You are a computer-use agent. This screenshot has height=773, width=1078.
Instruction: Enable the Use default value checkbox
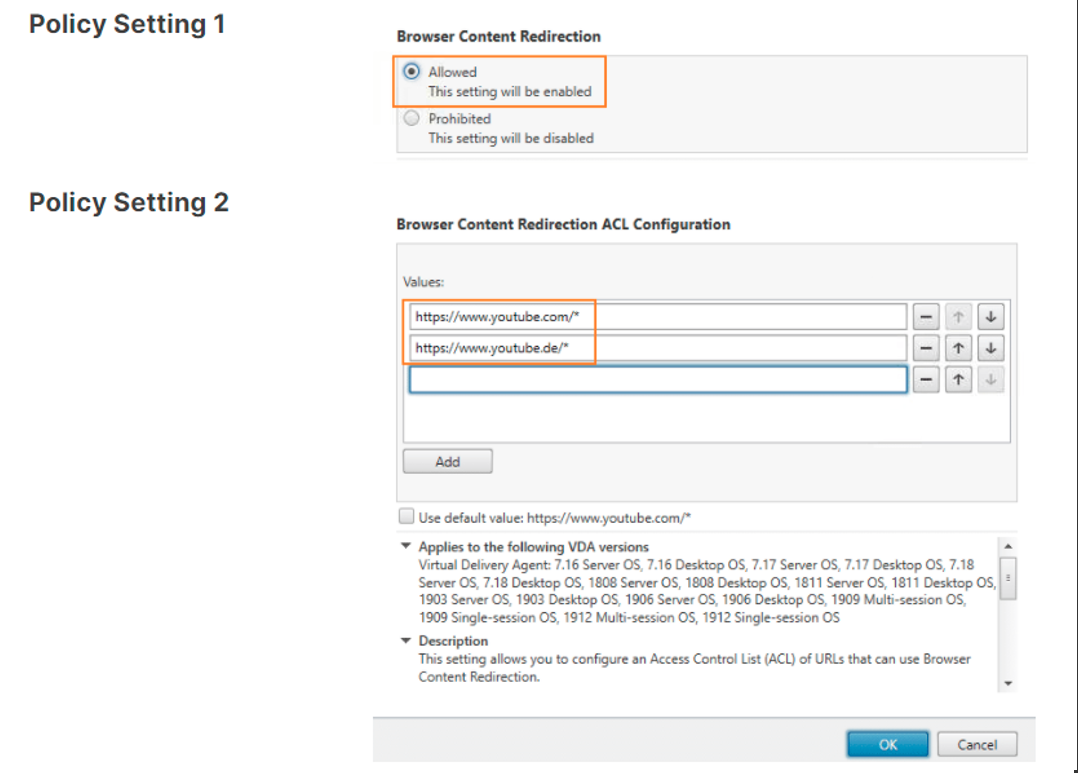coord(406,517)
